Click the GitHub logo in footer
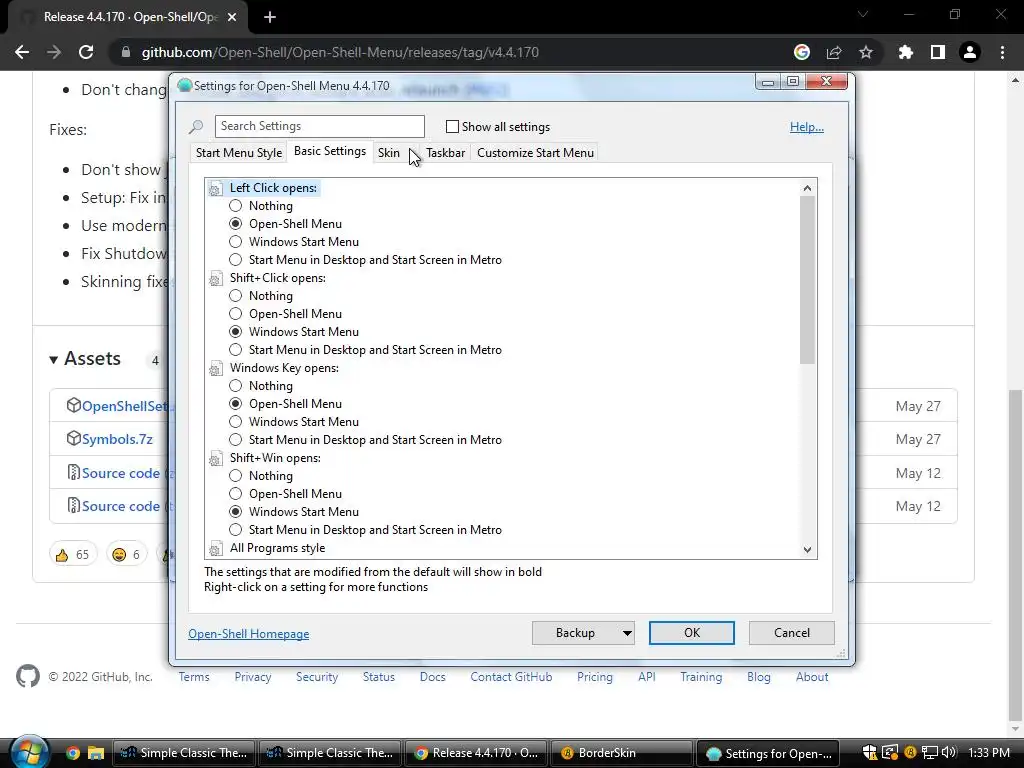The image size is (1024, 768). pos(27,677)
